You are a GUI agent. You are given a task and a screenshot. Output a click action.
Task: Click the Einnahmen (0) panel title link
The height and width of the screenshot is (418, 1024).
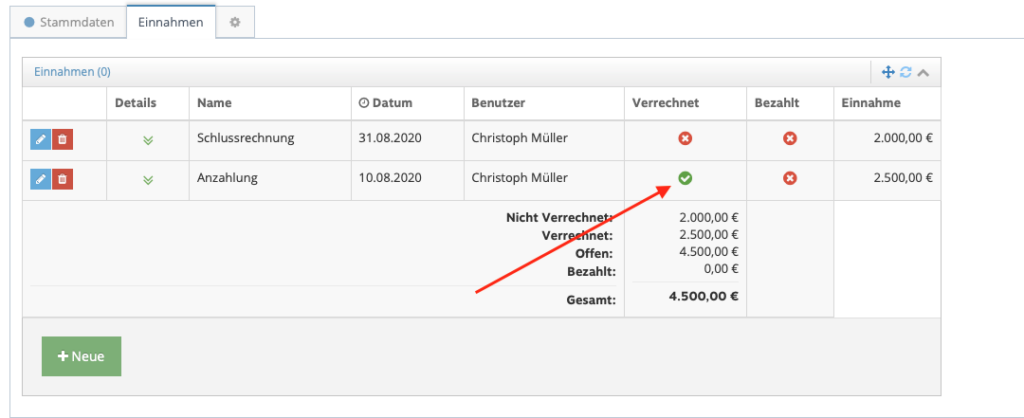coord(72,72)
